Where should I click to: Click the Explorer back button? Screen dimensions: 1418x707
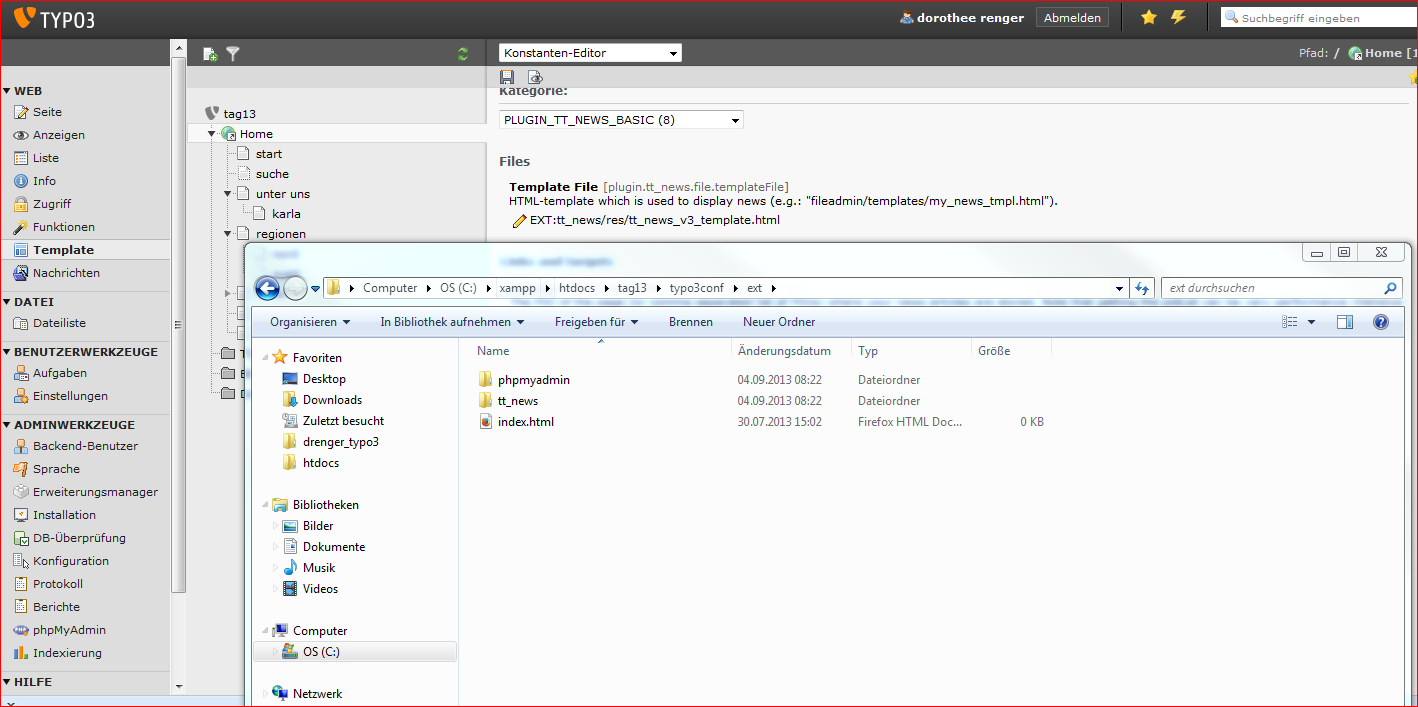point(267,288)
